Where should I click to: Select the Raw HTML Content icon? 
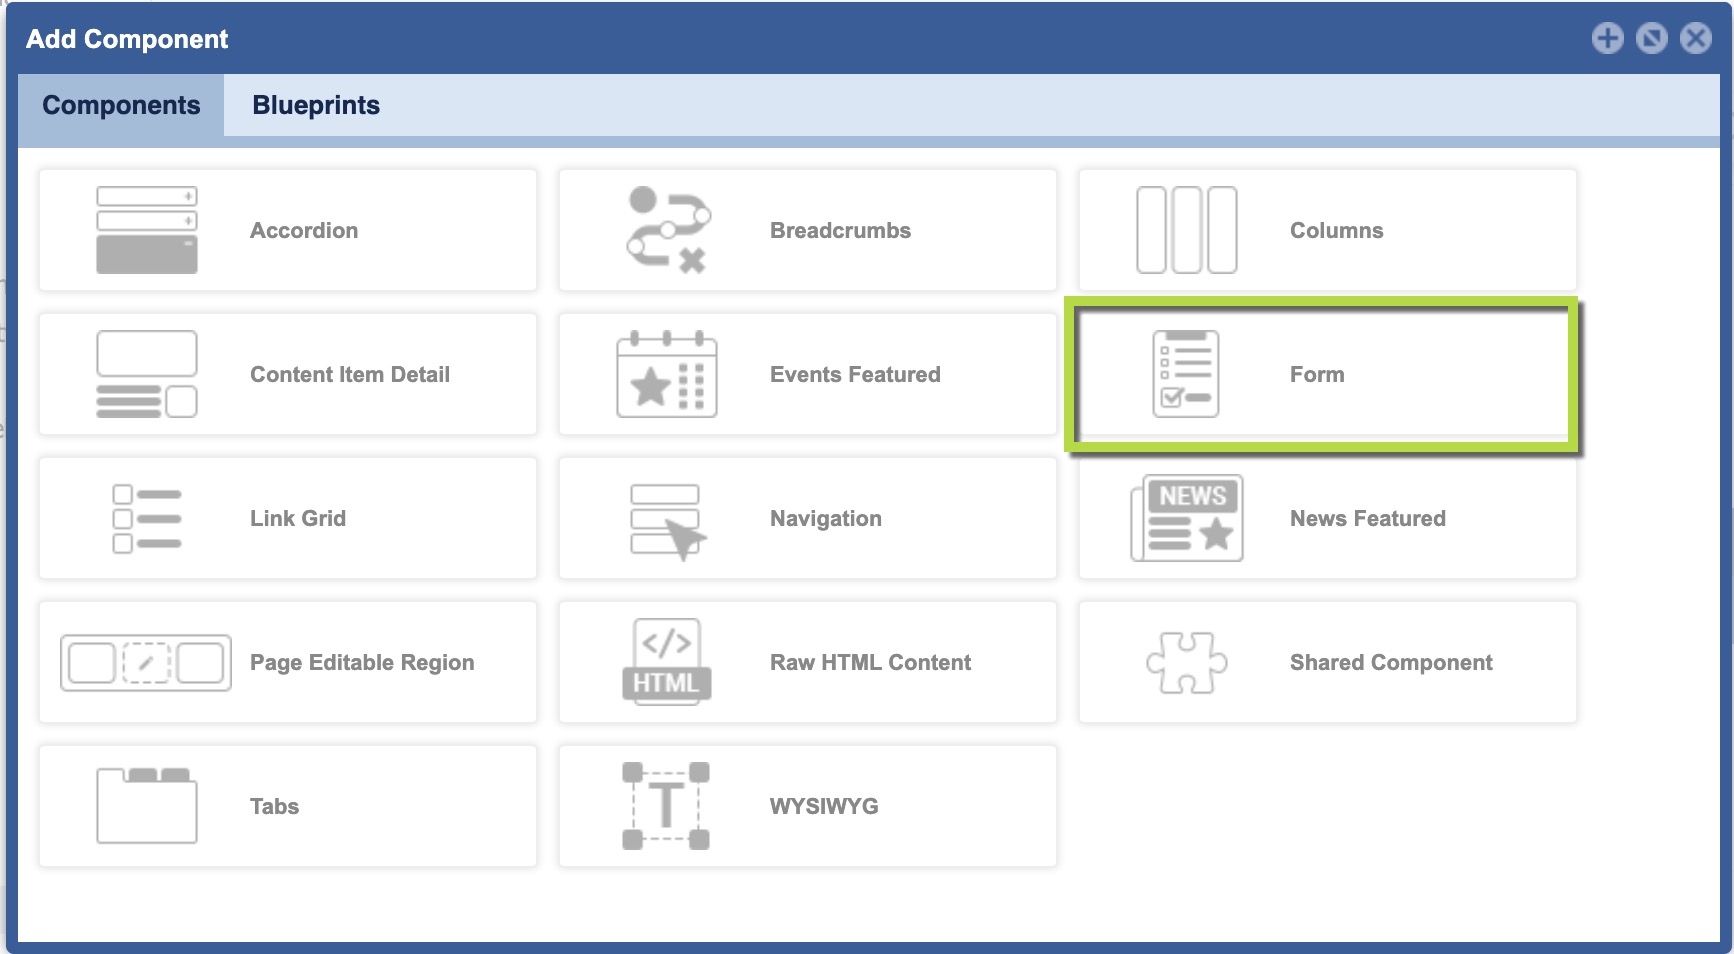(667, 662)
